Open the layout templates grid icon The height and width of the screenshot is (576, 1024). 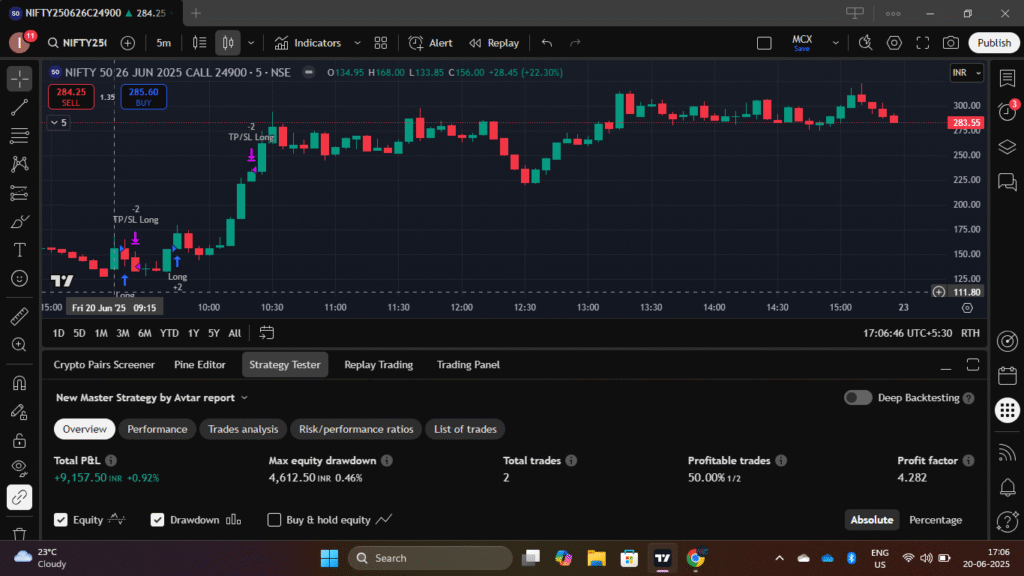[381, 43]
